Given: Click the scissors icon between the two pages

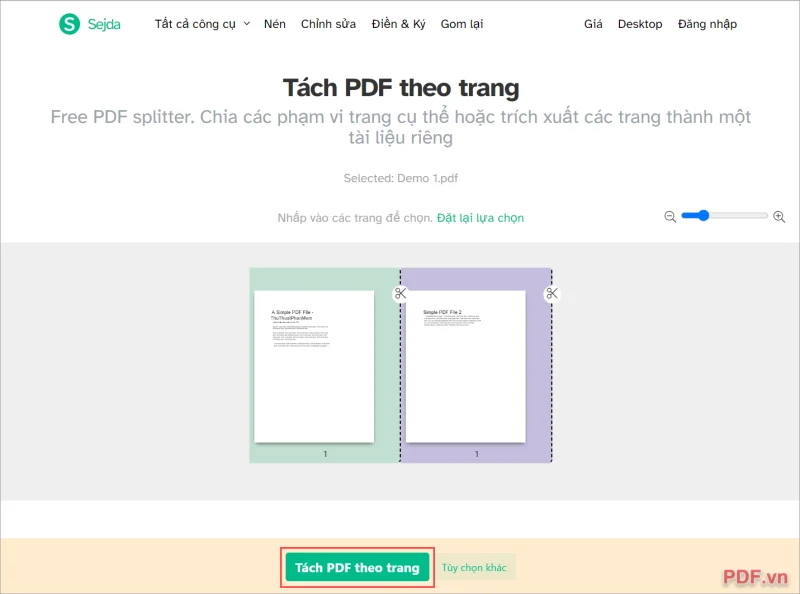Looking at the screenshot, I should pyautogui.click(x=401, y=293).
